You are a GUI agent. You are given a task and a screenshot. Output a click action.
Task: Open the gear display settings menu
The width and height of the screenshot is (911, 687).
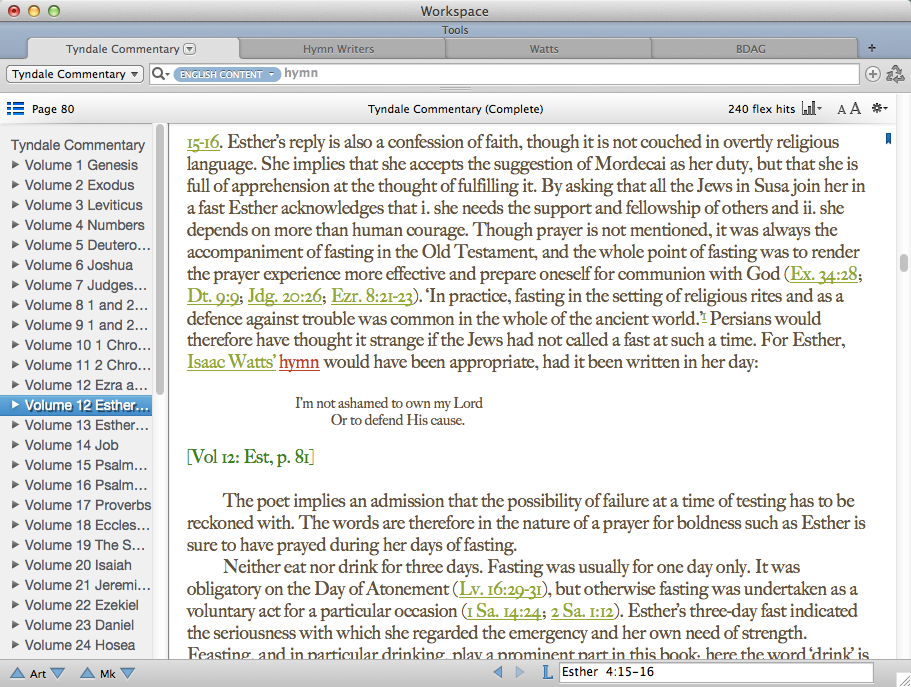pyautogui.click(x=880, y=108)
